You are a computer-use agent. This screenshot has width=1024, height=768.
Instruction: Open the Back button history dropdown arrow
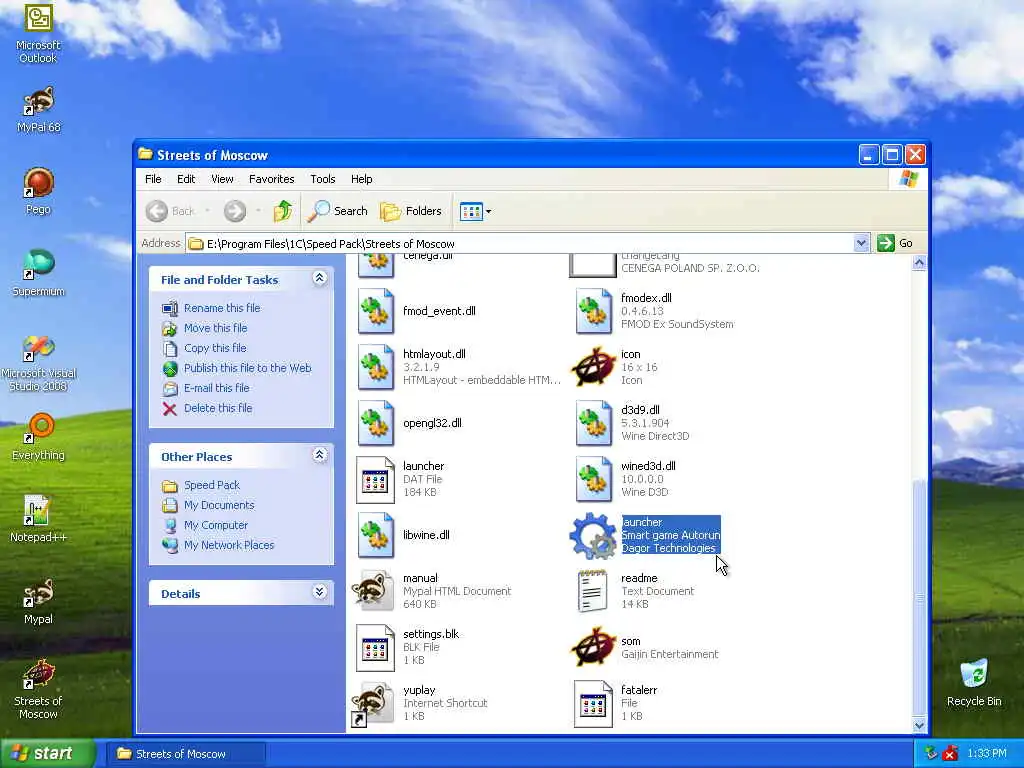(x=208, y=211)
